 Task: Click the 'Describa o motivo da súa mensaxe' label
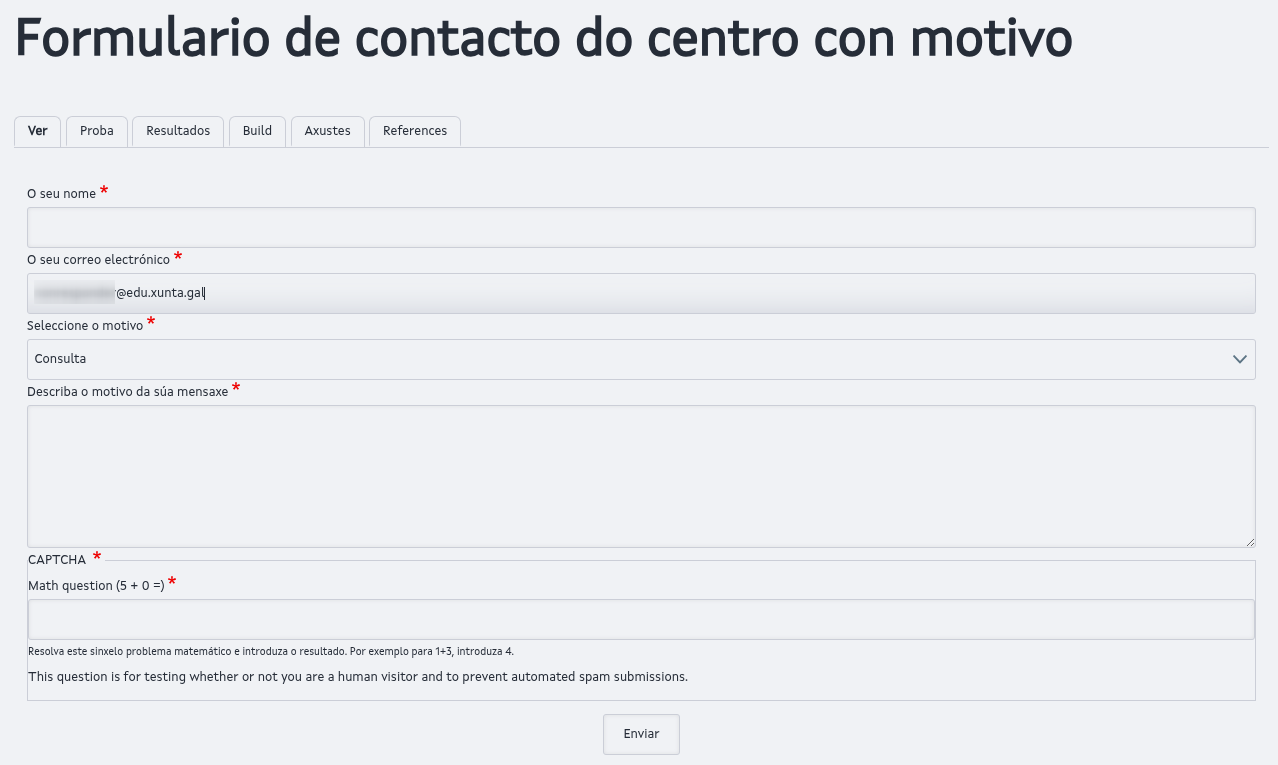click(x=127, y=392)
